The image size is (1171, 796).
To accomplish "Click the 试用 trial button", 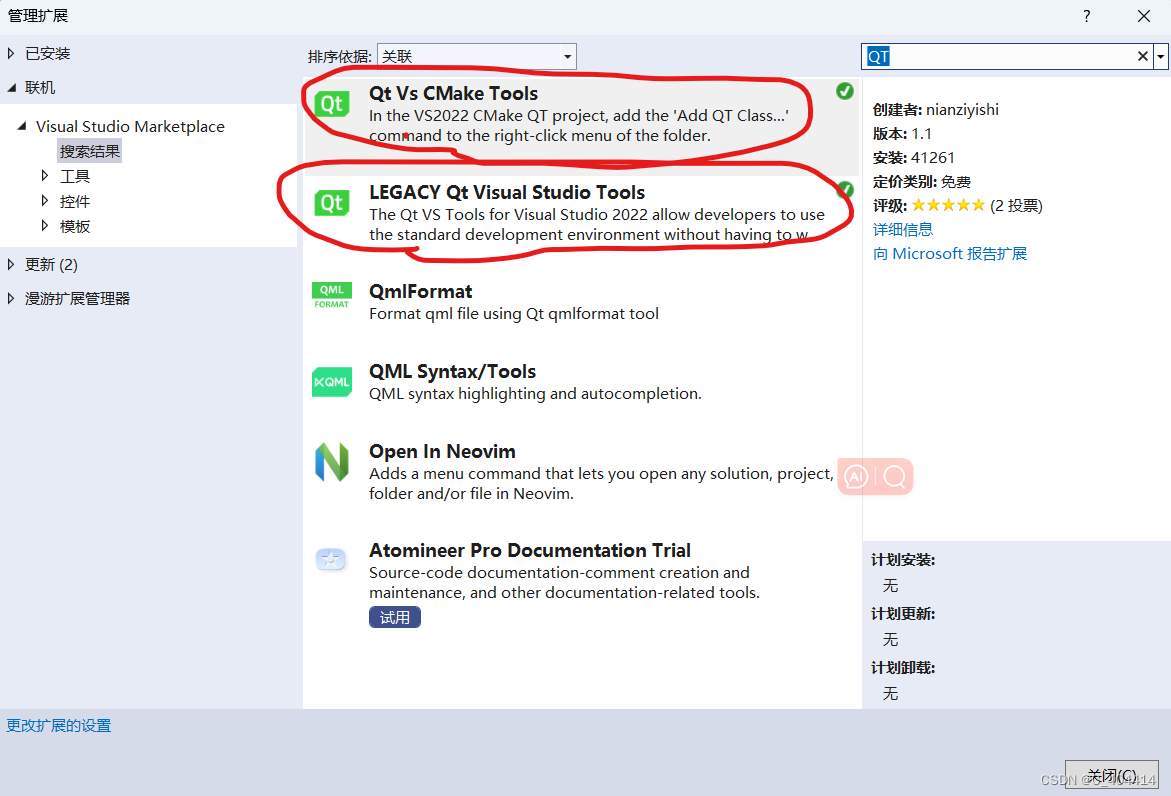I will click(394, 617).
